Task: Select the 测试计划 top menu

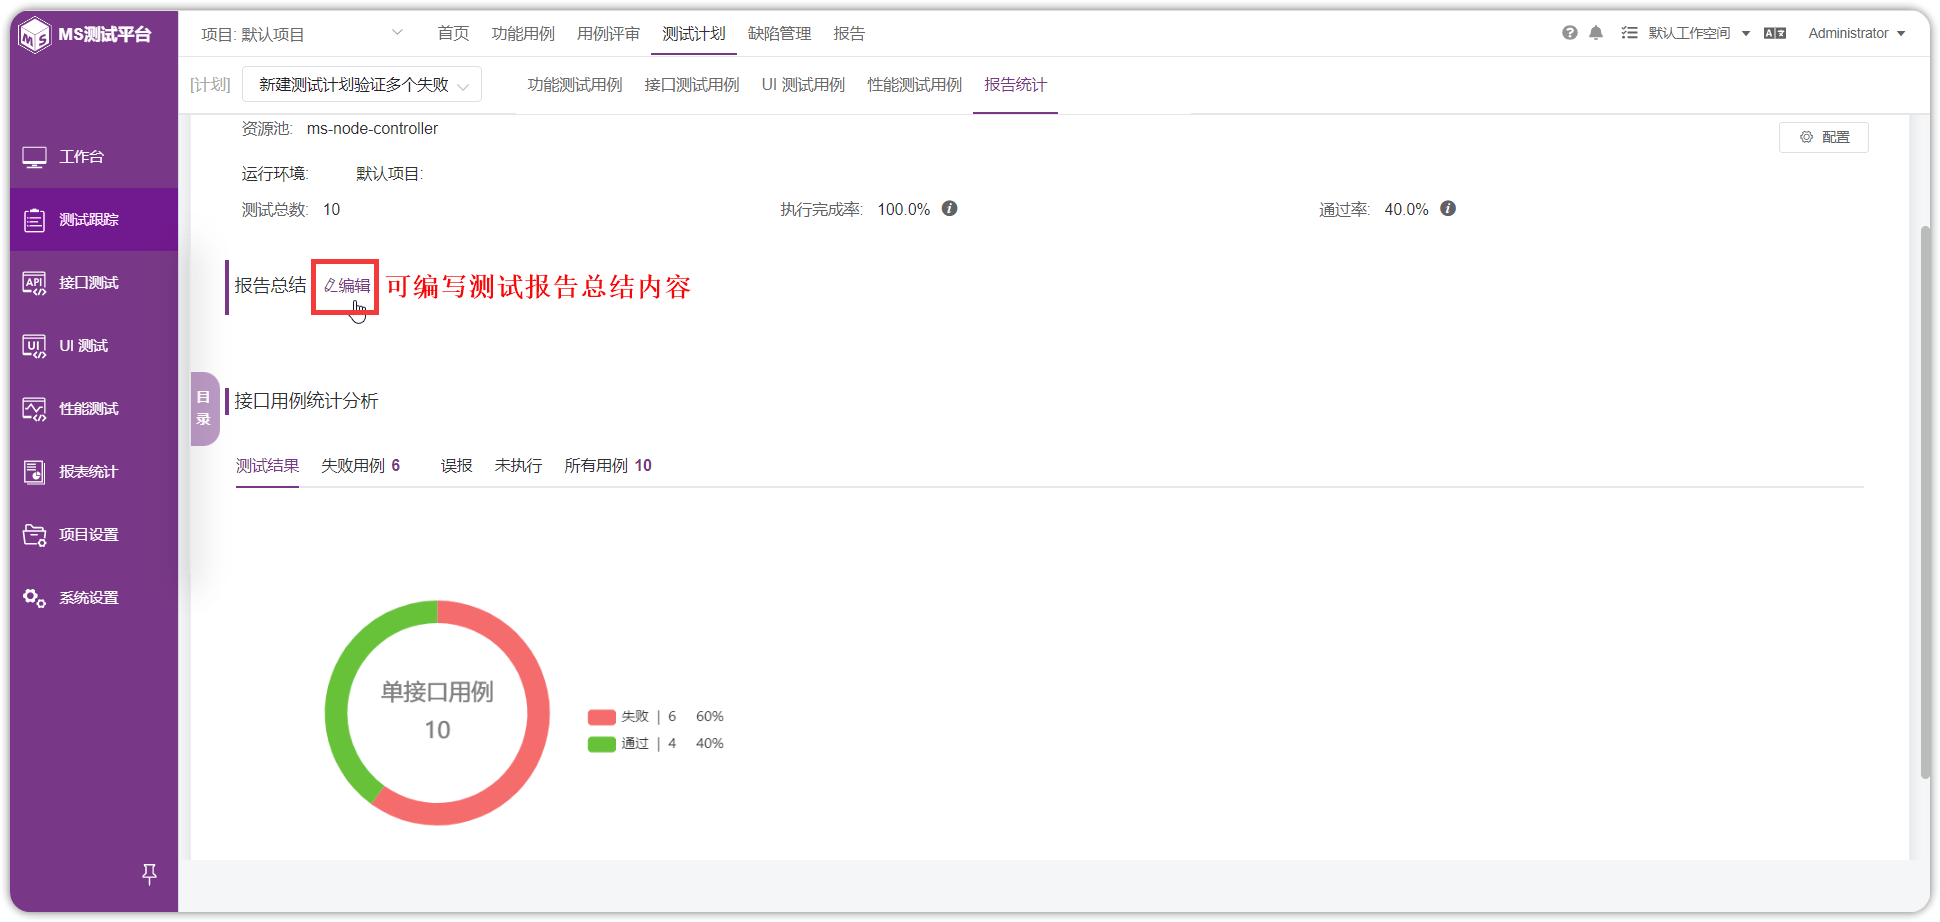Action: point(694,33)
